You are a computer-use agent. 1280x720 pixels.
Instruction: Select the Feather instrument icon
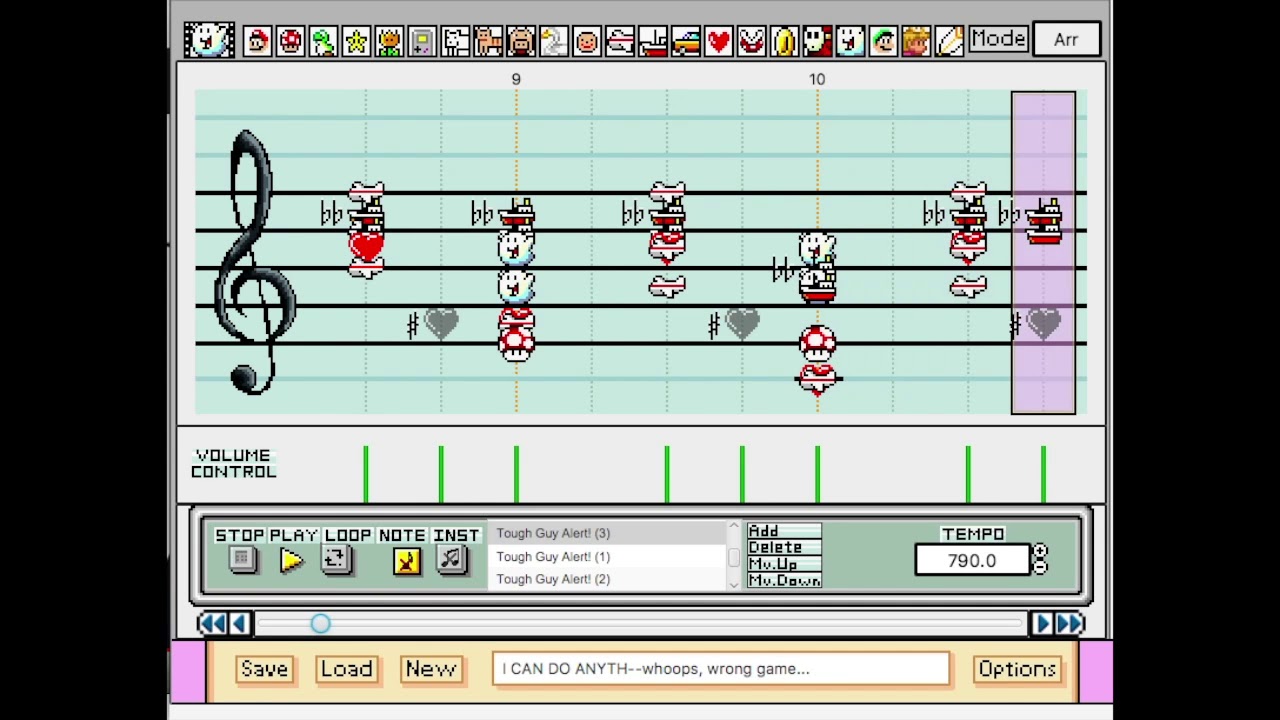pos(950,41)
